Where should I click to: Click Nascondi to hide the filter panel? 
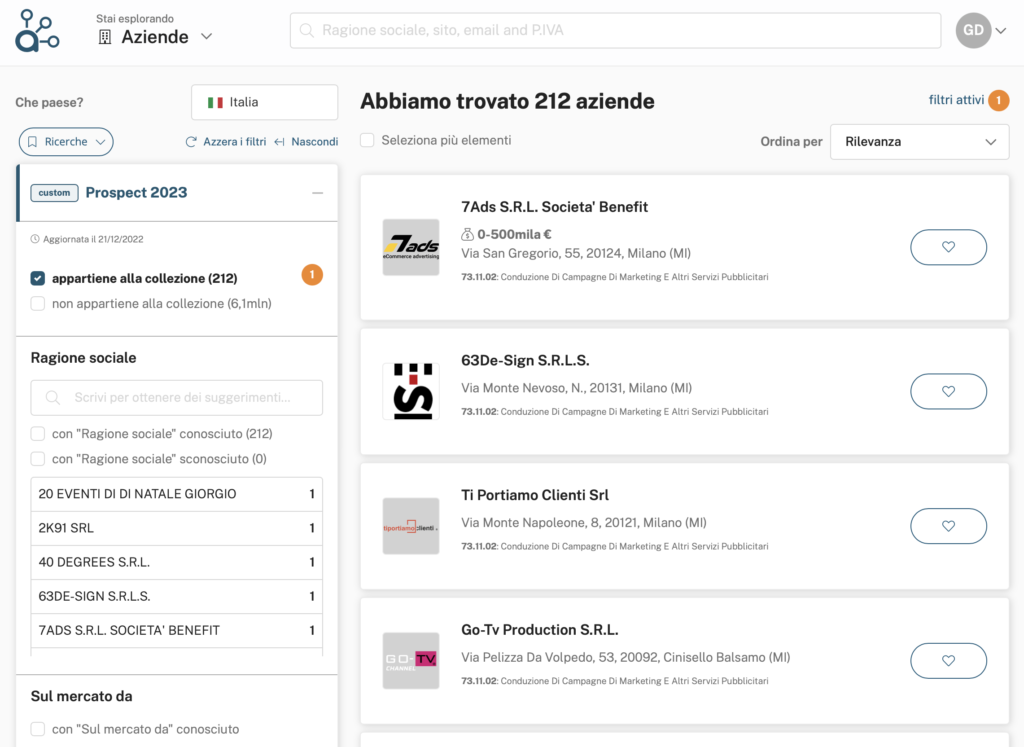click(x=306, y=142)
